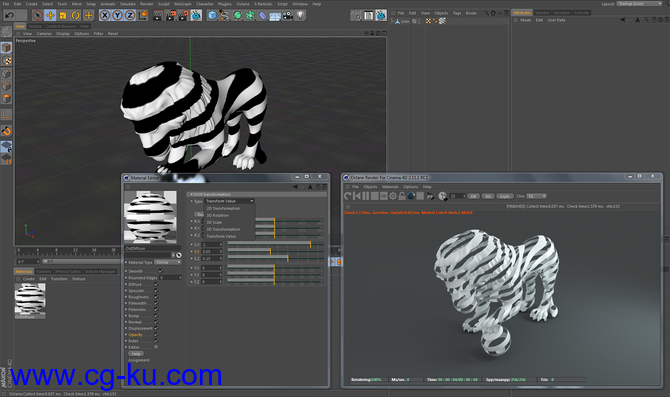Toggle the Y axis lock
This screenshot has width=670, height=397.
118,15
